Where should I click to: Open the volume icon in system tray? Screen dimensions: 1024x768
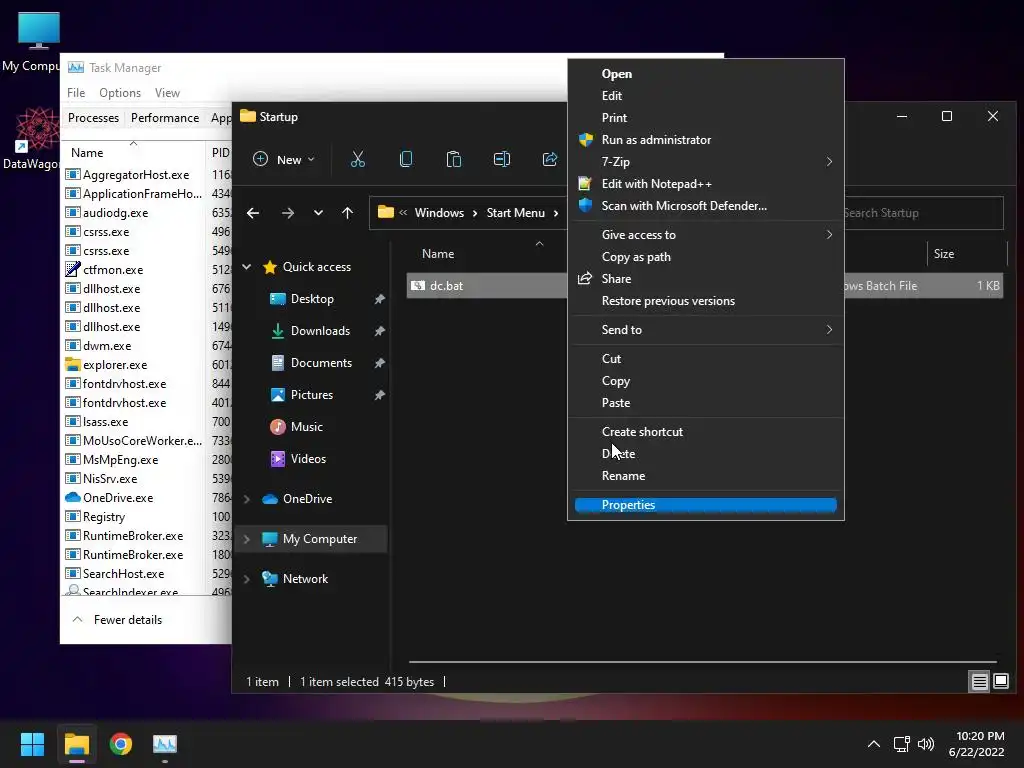pos(925,744)
